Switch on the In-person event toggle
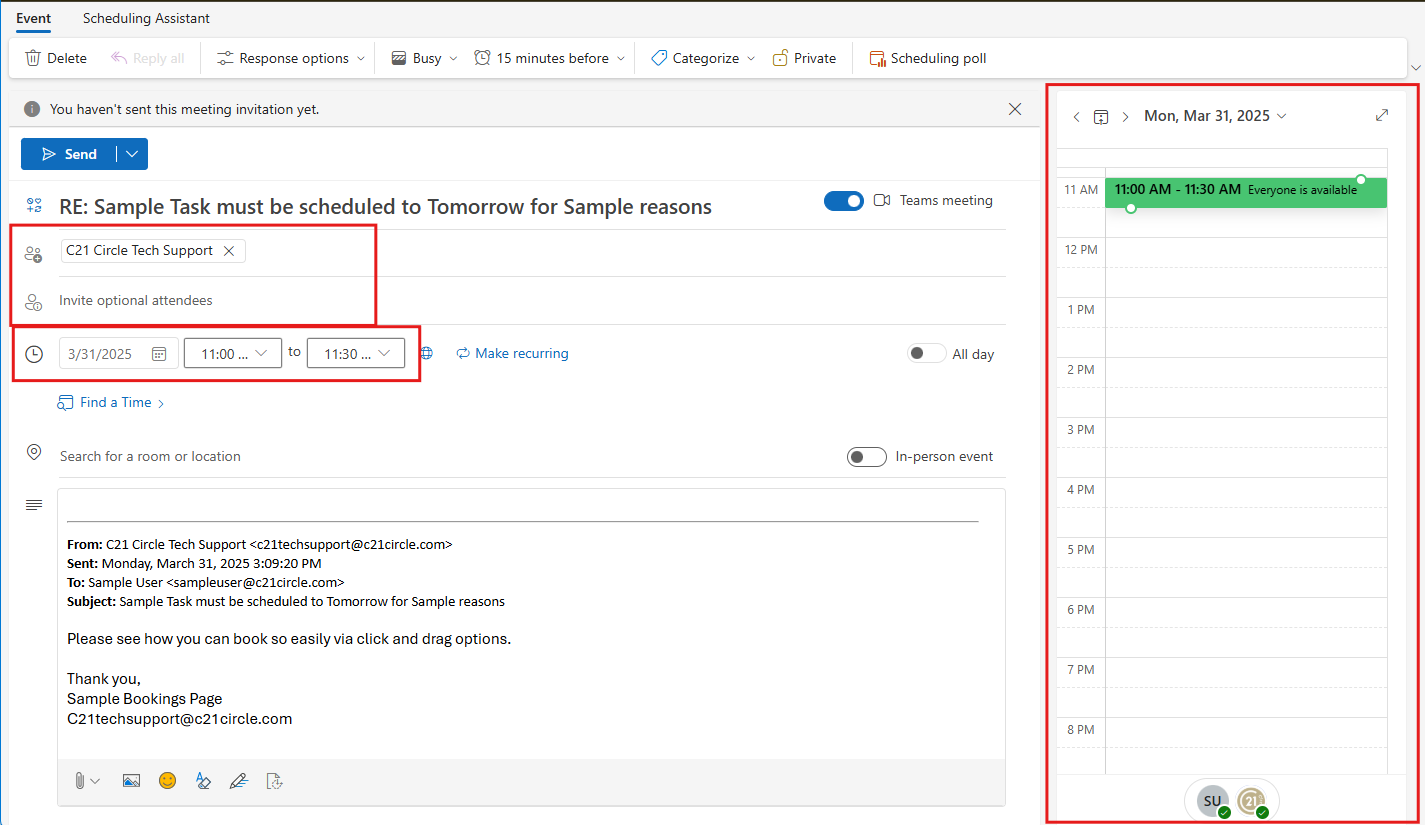Viewport: 1425px width, 825px height. [866, 457]
